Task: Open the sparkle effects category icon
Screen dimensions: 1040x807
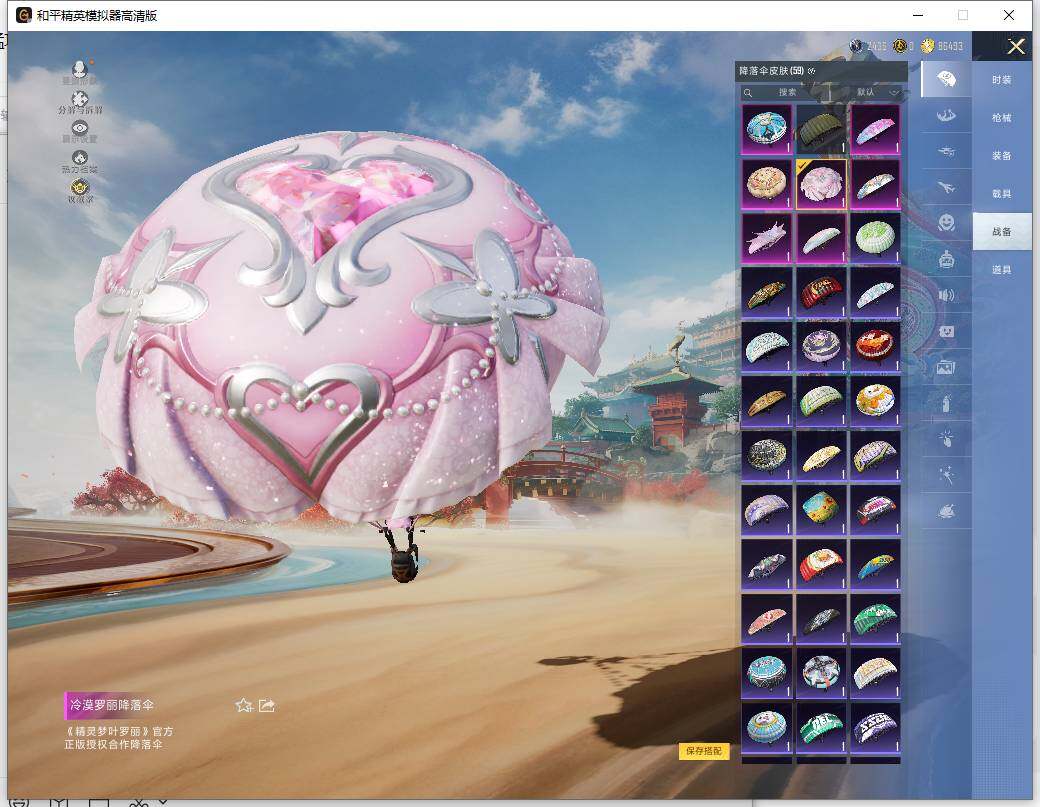Action: [x=946, y=474]
